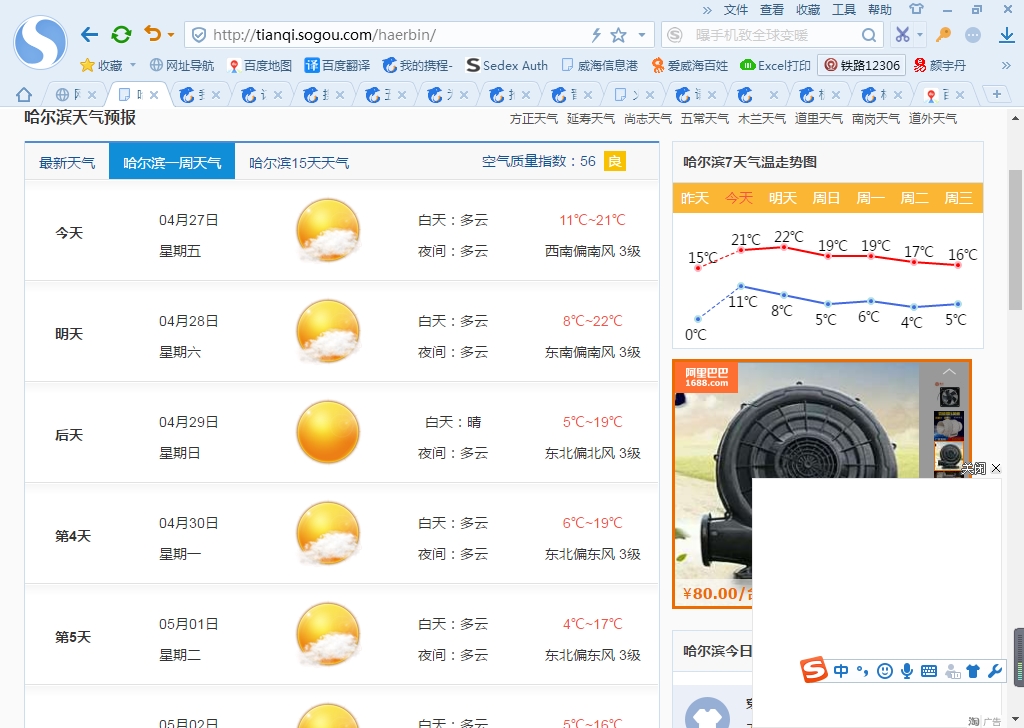Open the undo-restore dropdown arrow
The width and height of the screenshot is (1024, 728).
pos(170,35)
